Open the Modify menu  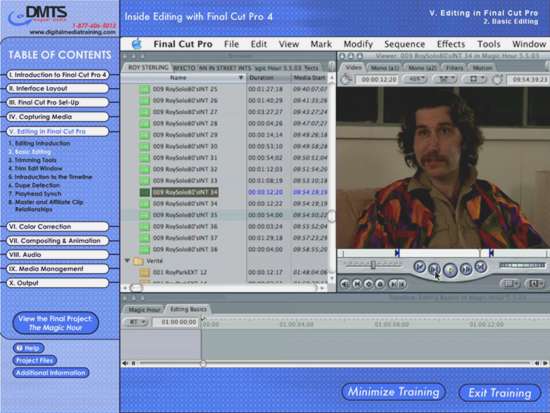tap(358, 44)
